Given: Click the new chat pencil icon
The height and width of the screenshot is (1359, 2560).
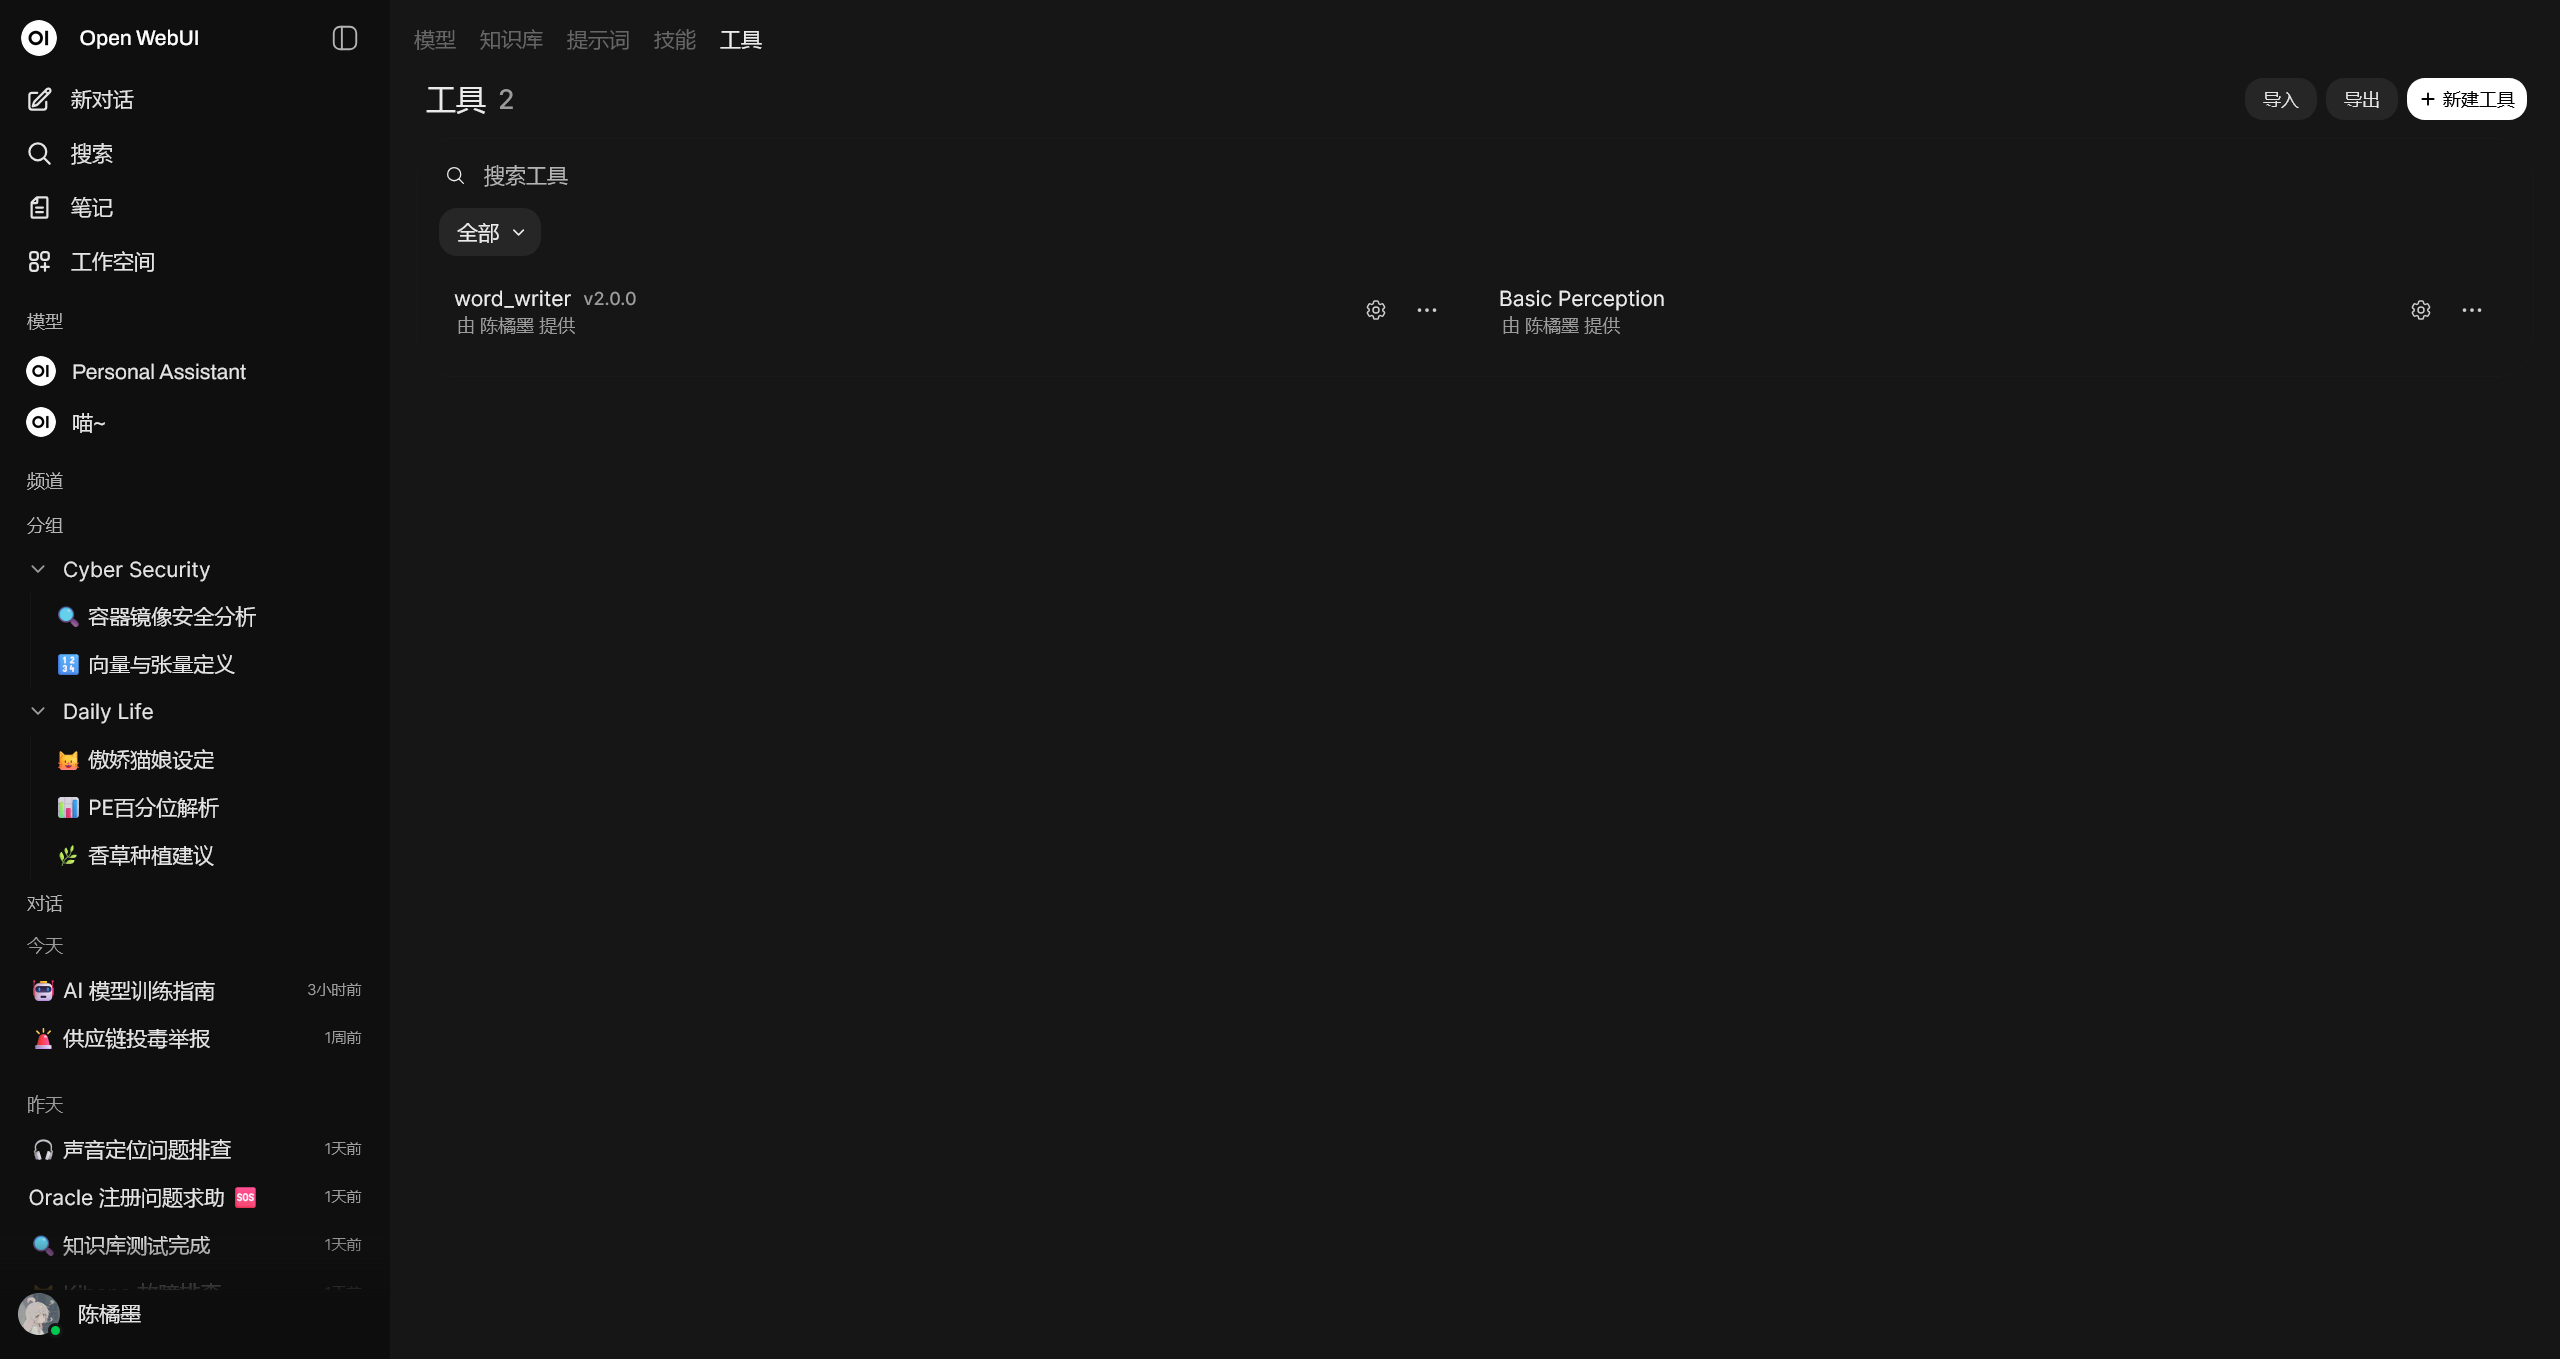Looking at the screenshot, I should [x=39, y=99].
